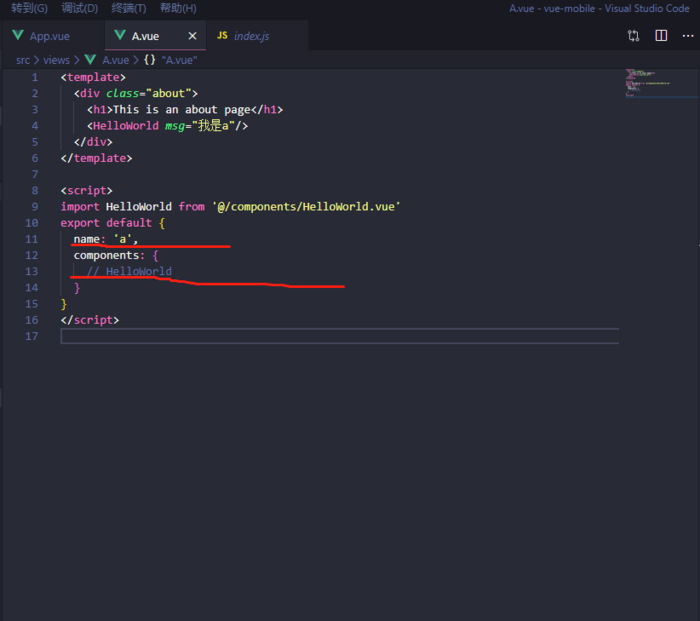700x621 pixels.
Task: Click line number 10 in the gutter
Action: [x=32, y=223]
